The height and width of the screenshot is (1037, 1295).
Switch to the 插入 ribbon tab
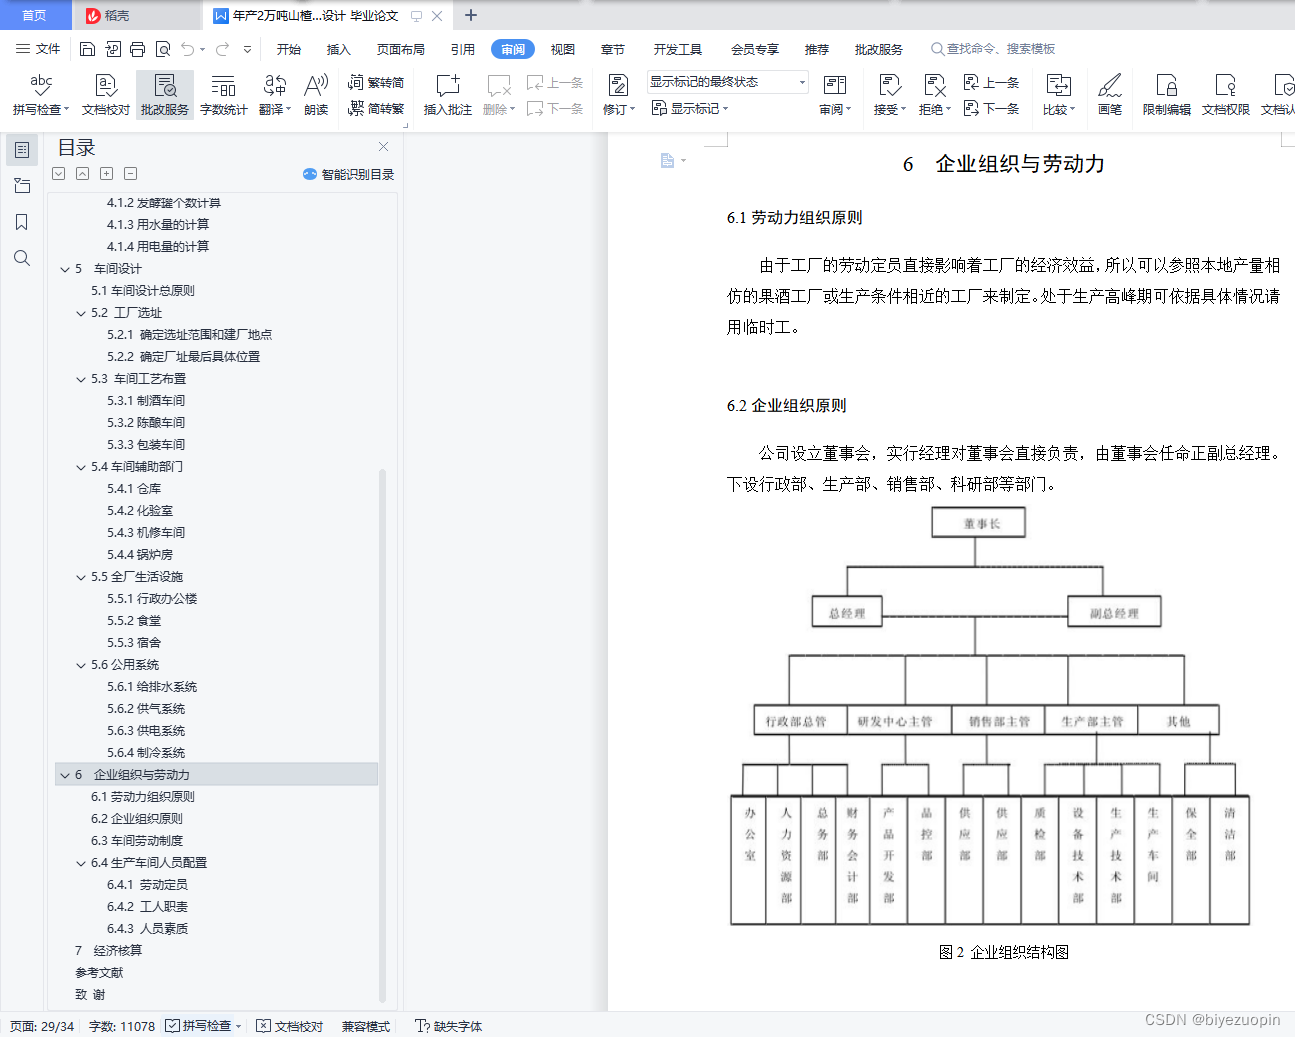[339, 49]
